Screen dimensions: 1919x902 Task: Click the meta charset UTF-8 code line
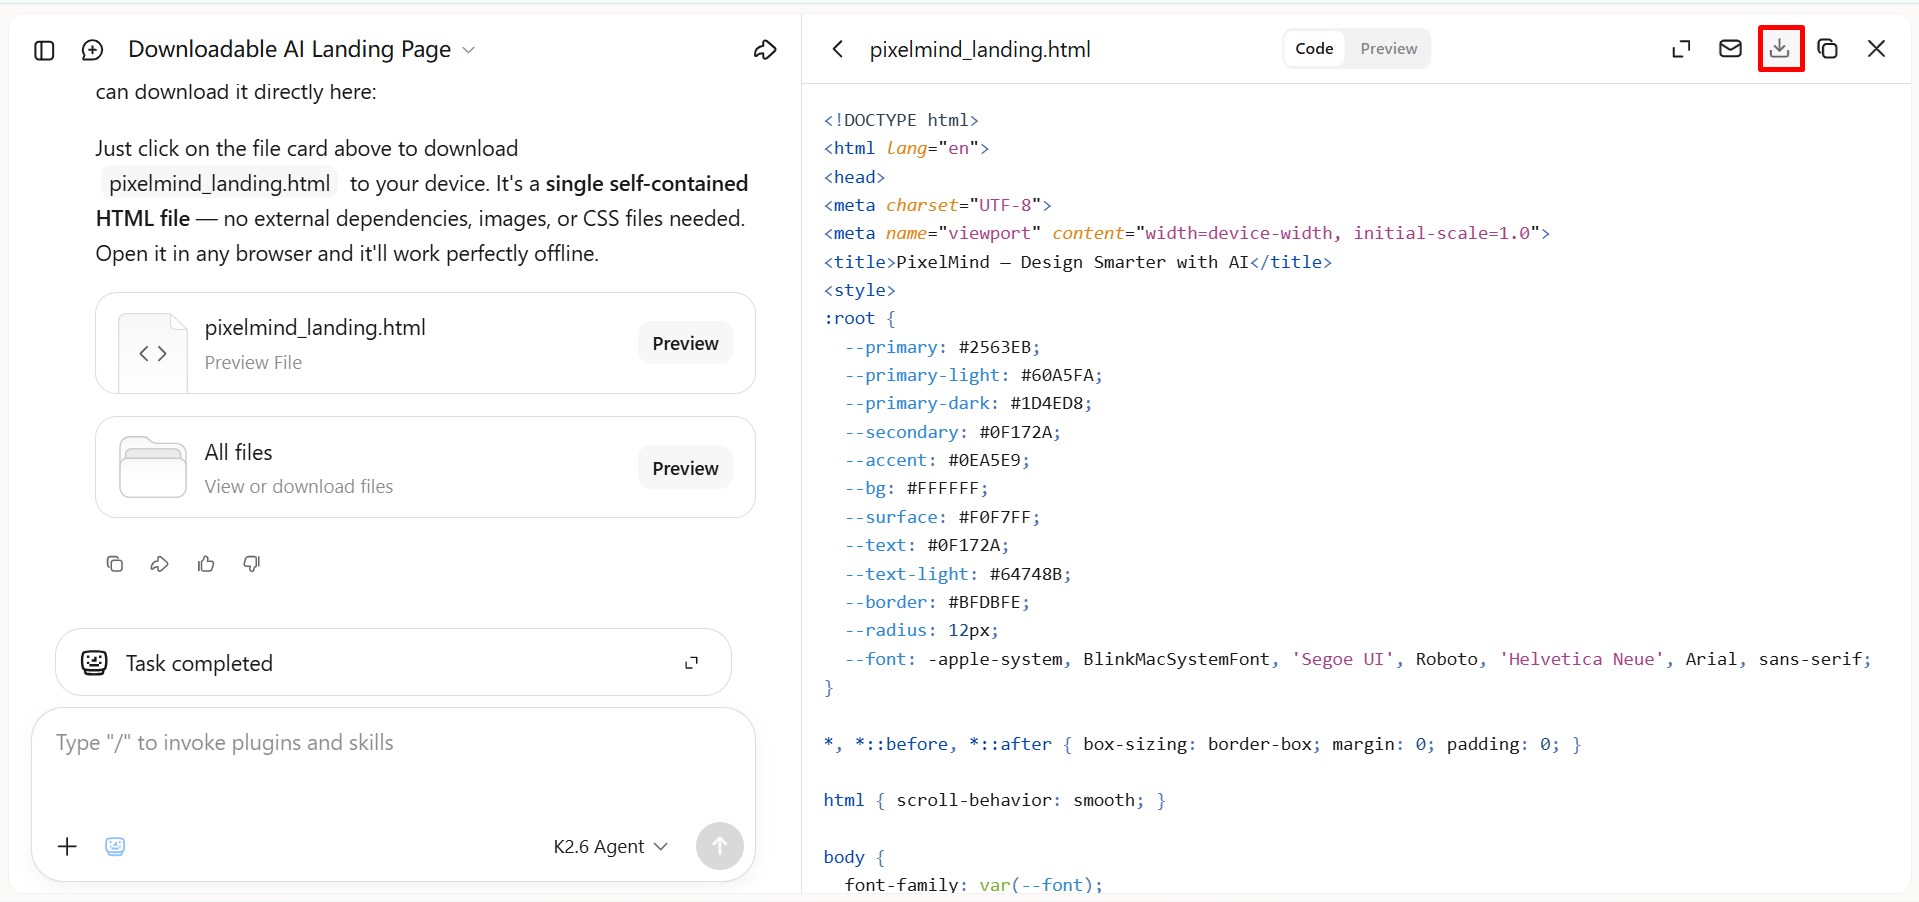click(x=937, y=205)
